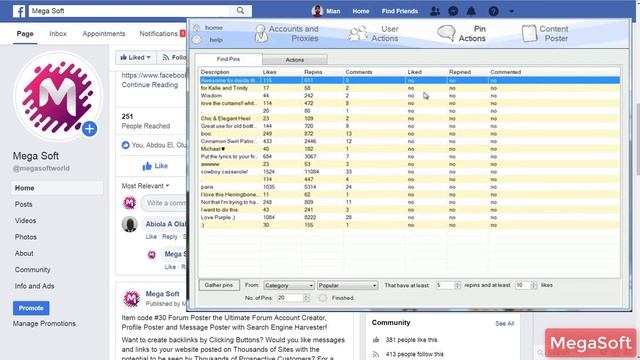This screenshot has width=640, height=360.
Task: Click the Liked dropdown button
Action: click(136, 58)
